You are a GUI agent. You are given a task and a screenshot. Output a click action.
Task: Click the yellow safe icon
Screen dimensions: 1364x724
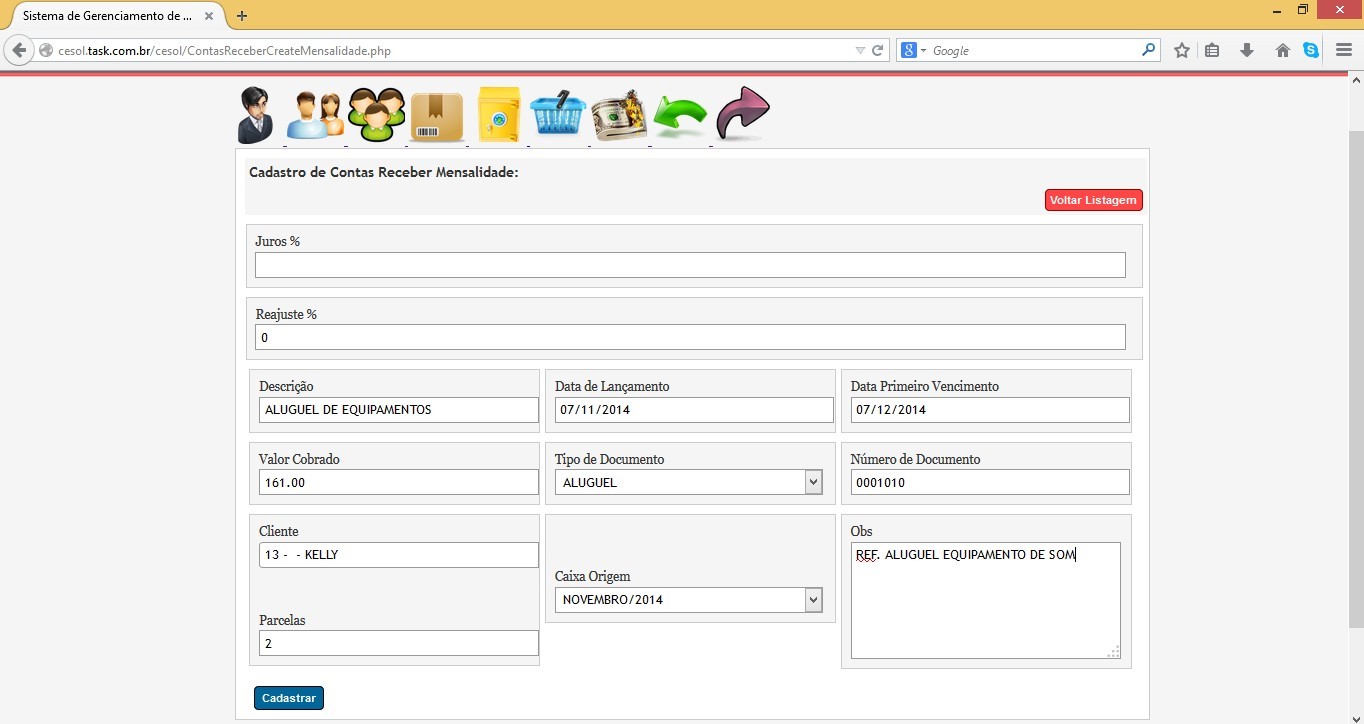(498, 115)
